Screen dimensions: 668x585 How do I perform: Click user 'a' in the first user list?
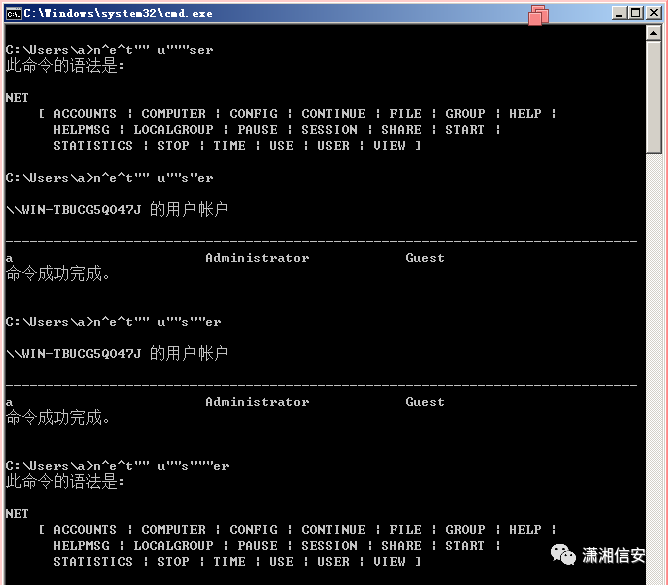pyautogui.click(x=9, y=259)
